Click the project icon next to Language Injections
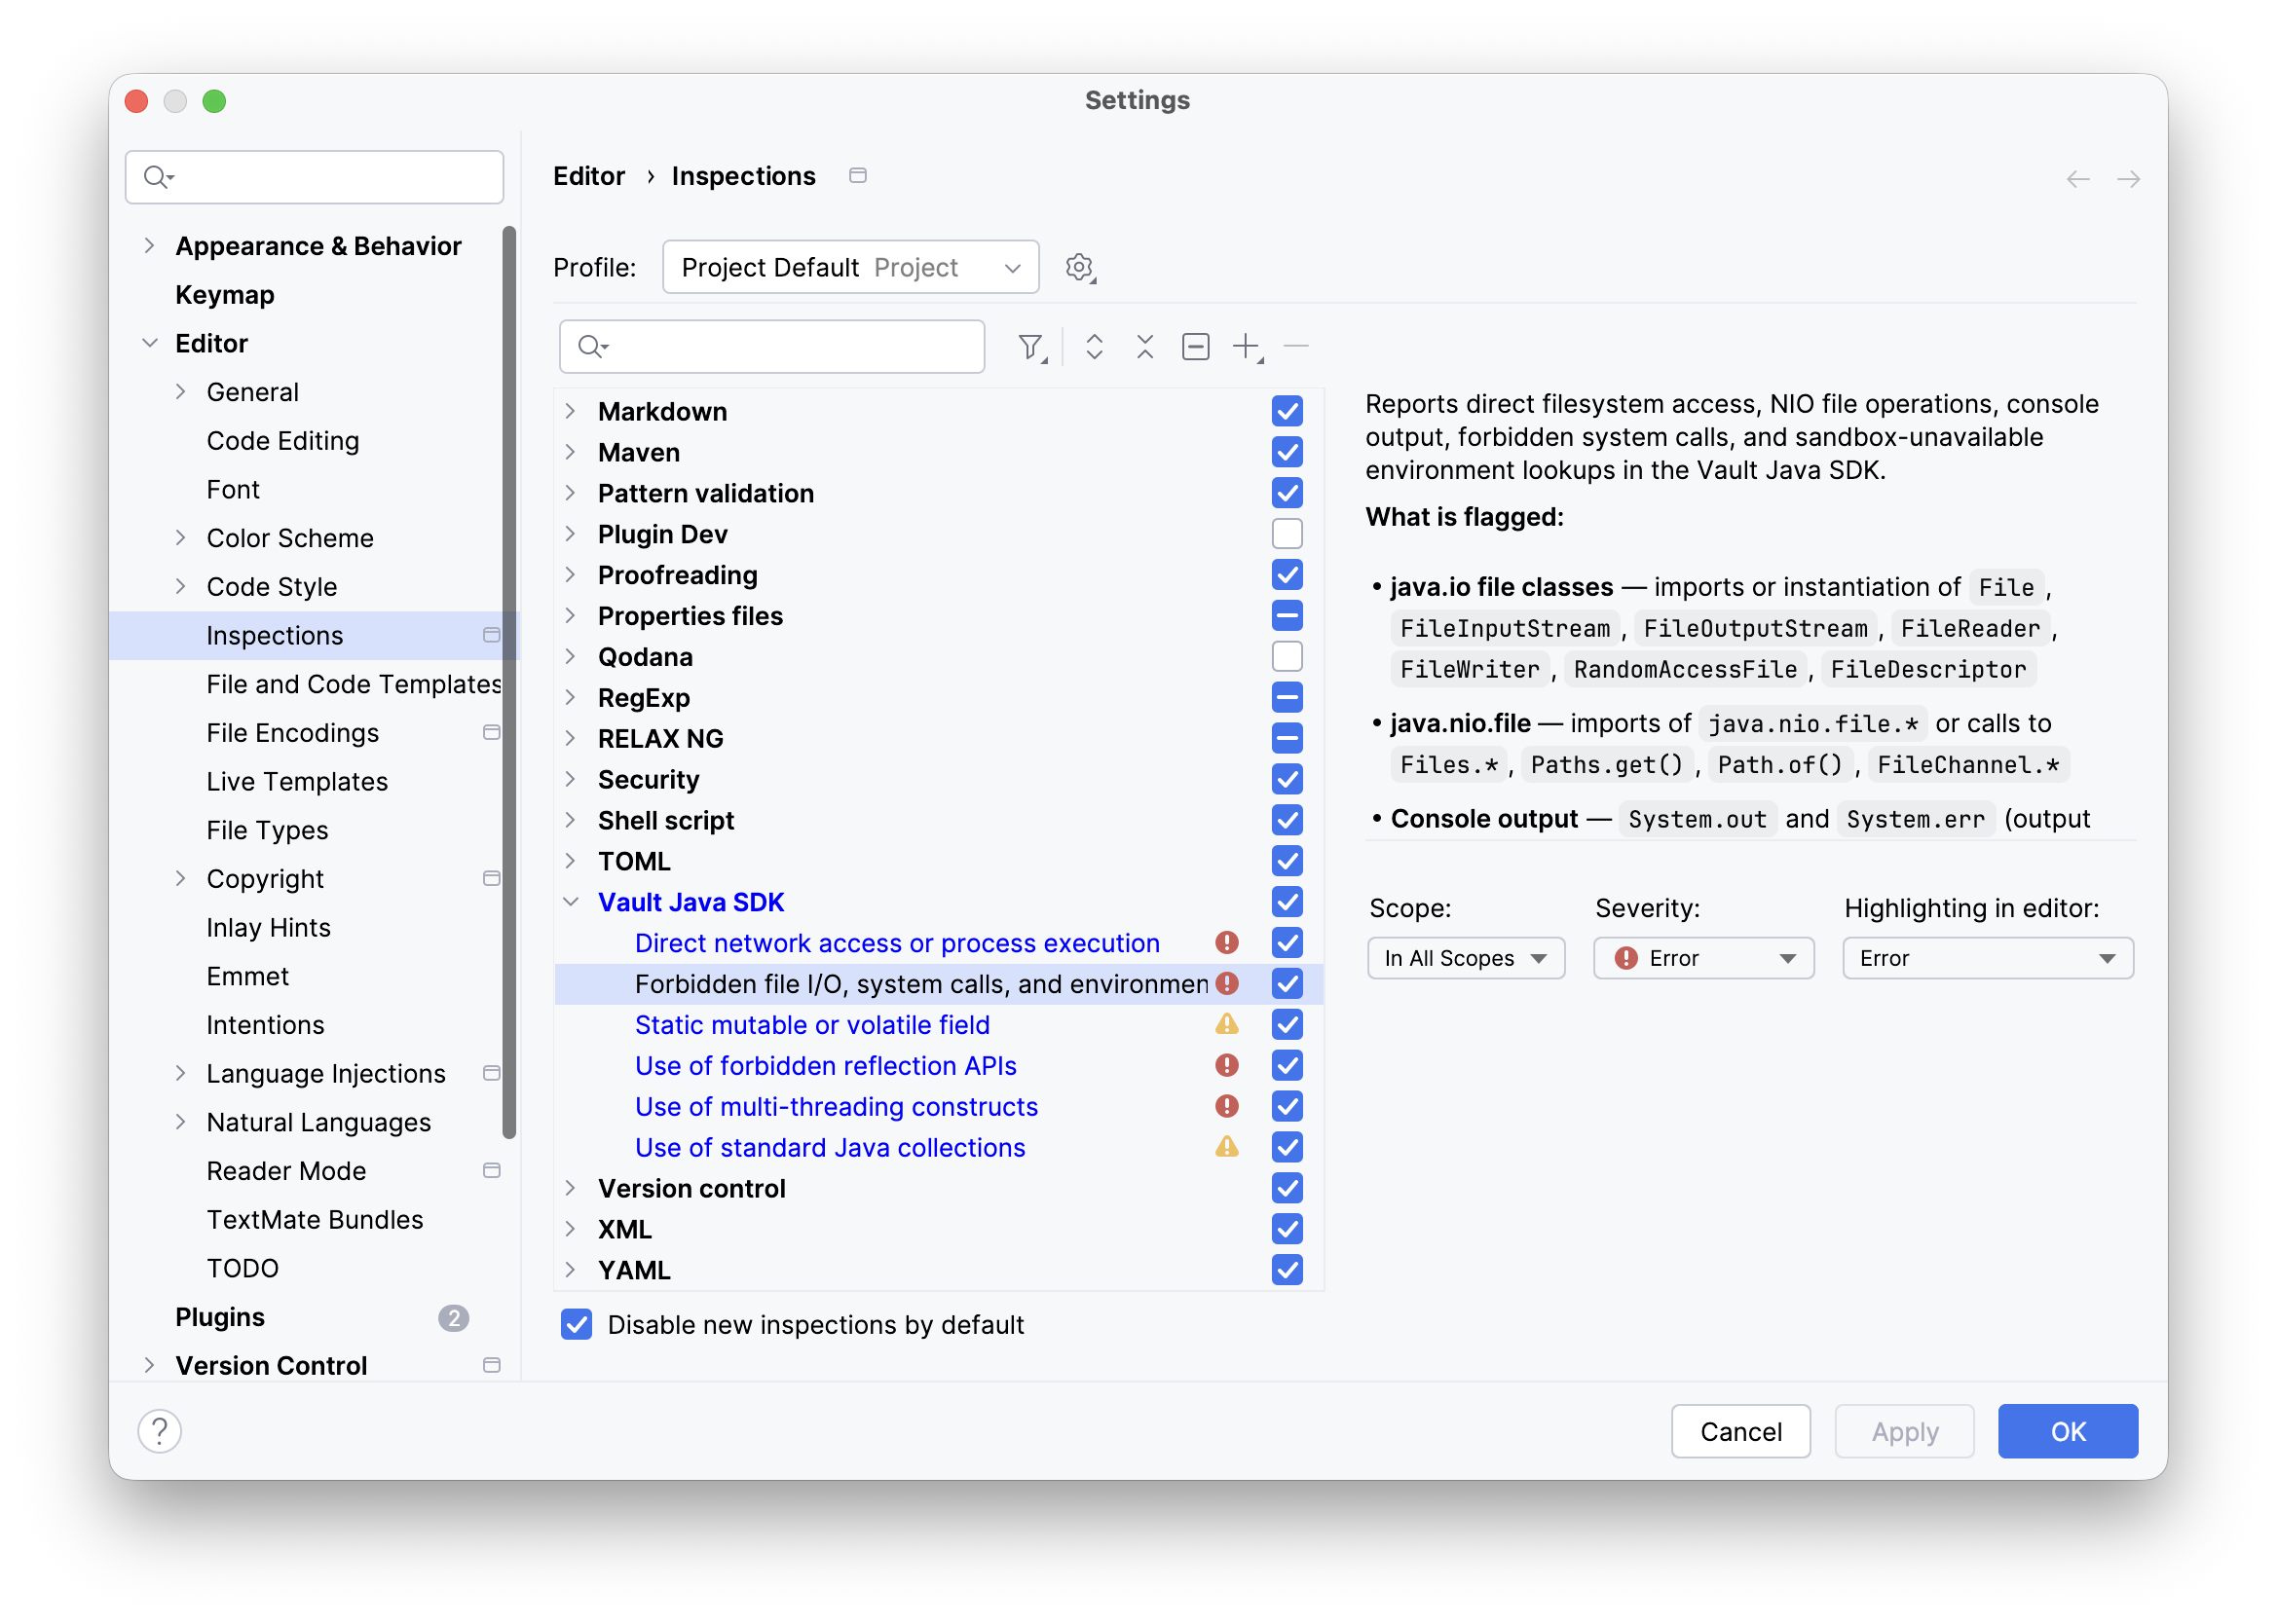Image resolution: width=2277 pixels, height=1624 pixels. (491, 1074)
